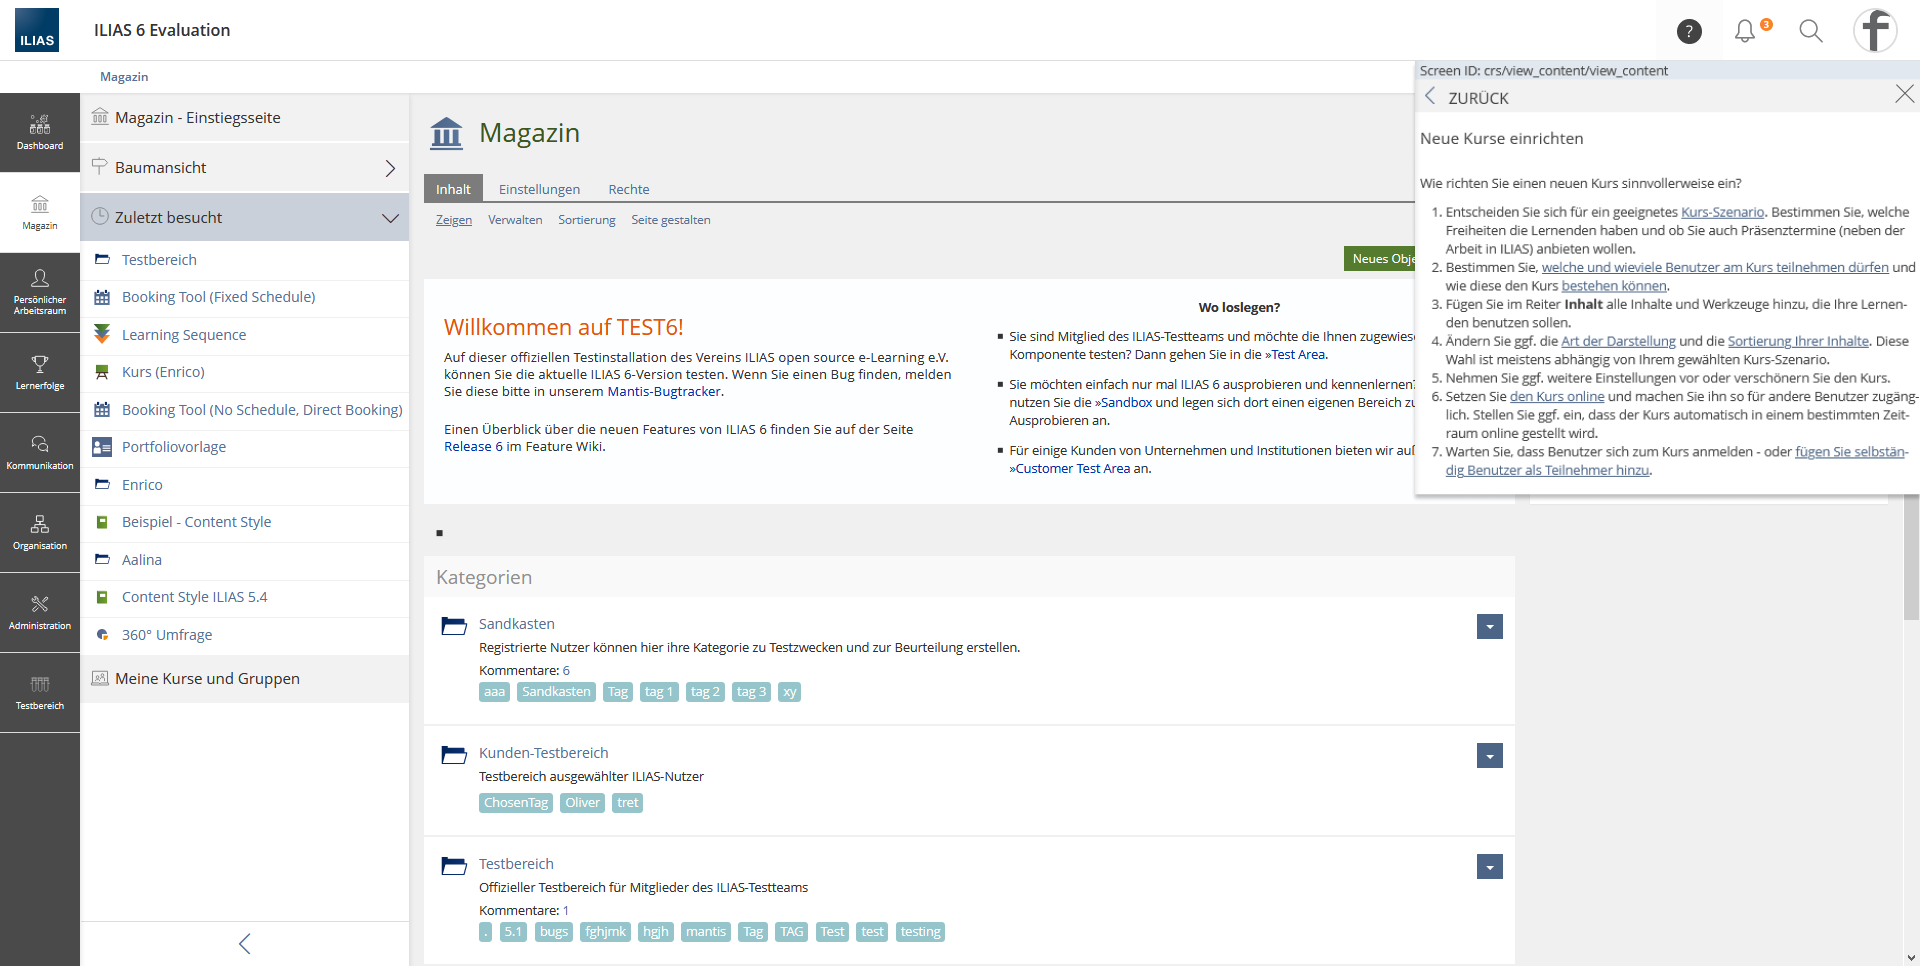Select the Sortierung sub-tab
Screen dimensions: 1920x966
[586, 220]
